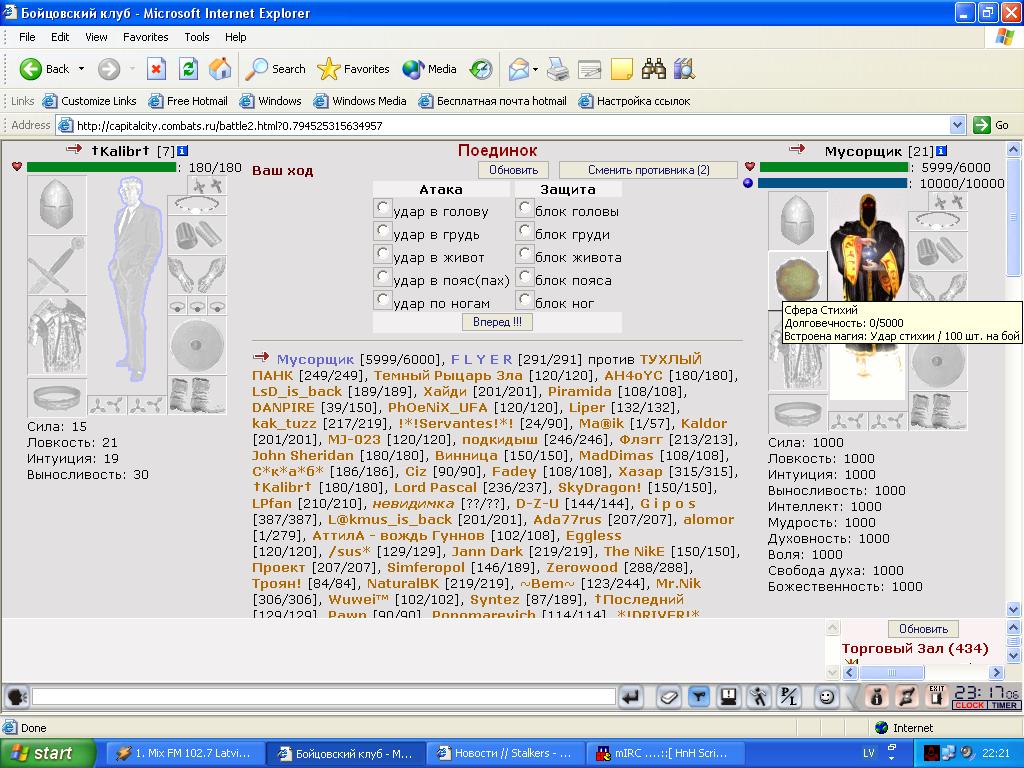Toggle the chat filter funnel icon
Viewport: 1024px width, 768px height.
[x=698, y=697]
